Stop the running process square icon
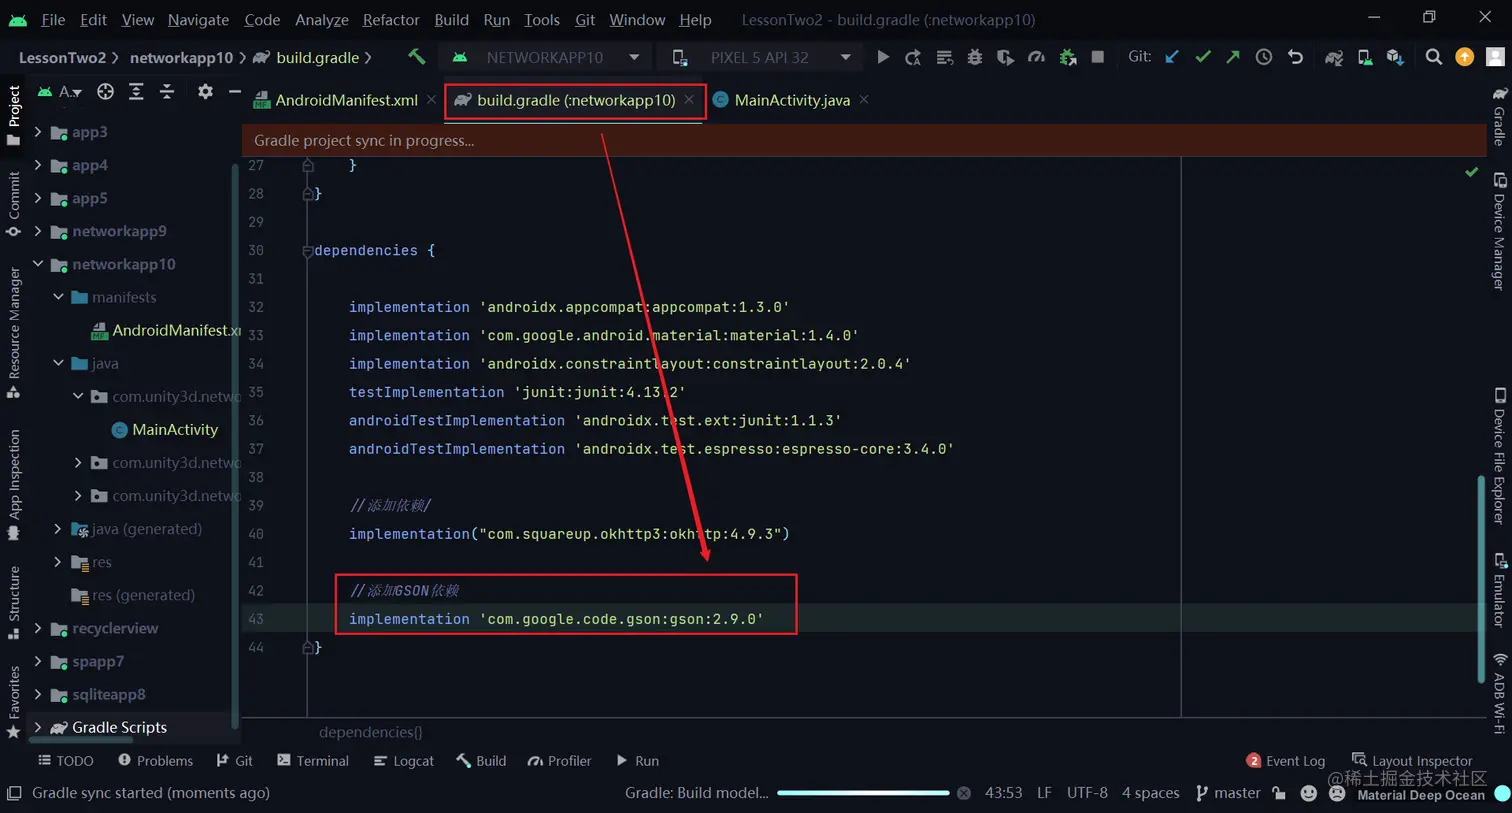 [x=1098, y=57]
